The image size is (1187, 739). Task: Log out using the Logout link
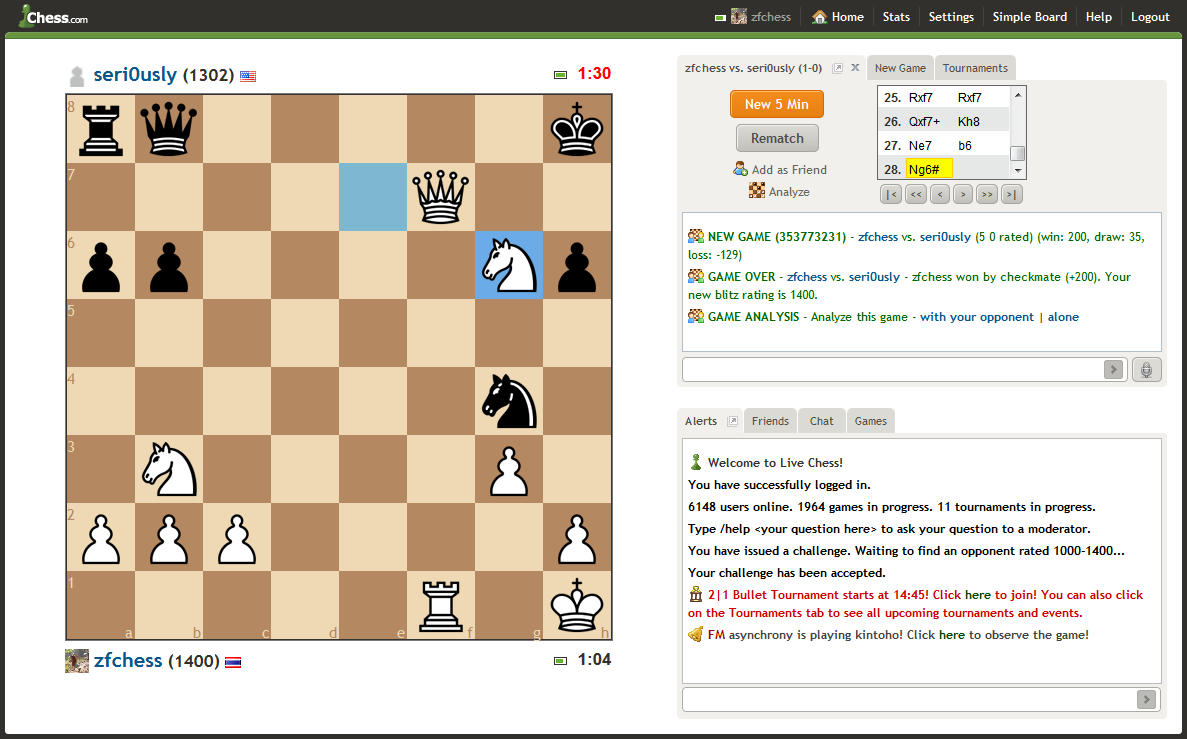[1150, 17]
